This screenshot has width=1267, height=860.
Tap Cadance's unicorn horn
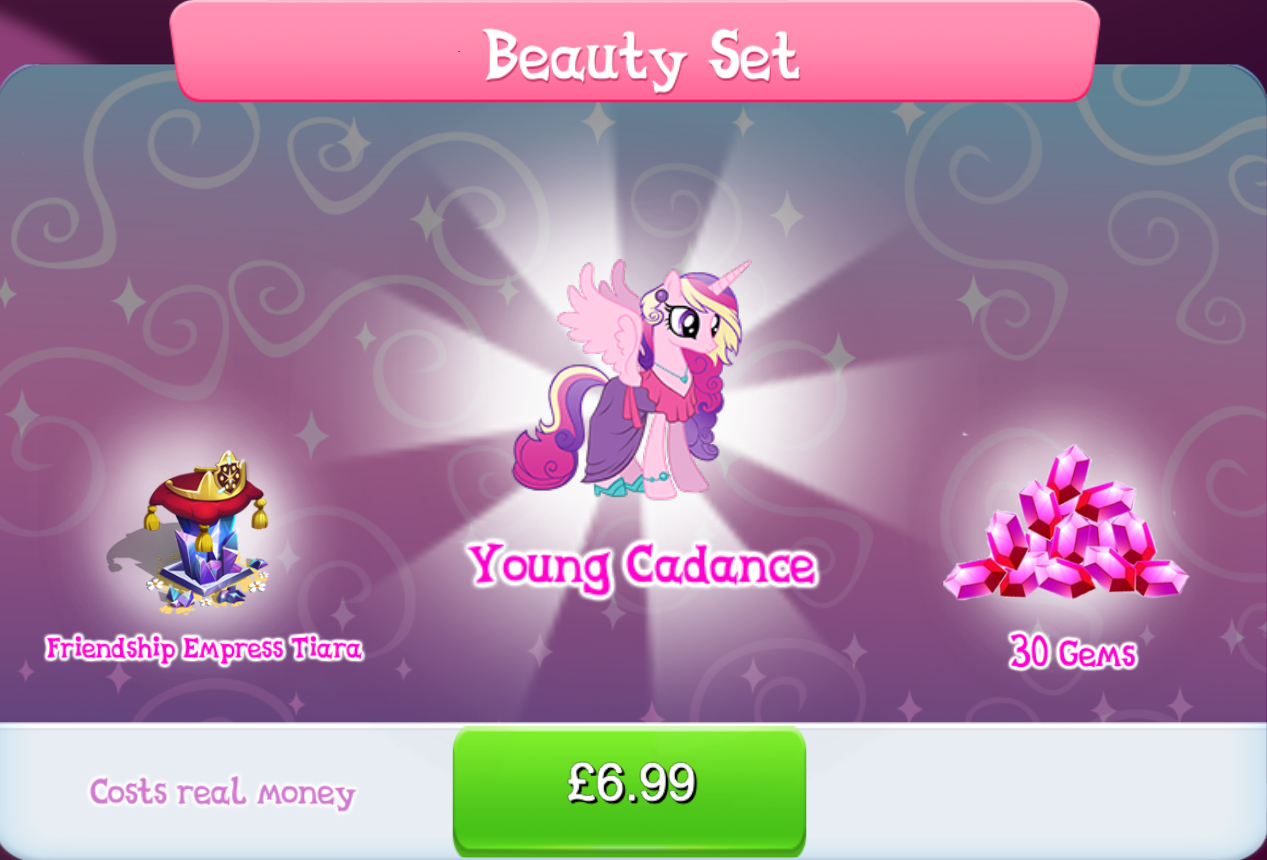pyautogui.click(x=728, y=277)
